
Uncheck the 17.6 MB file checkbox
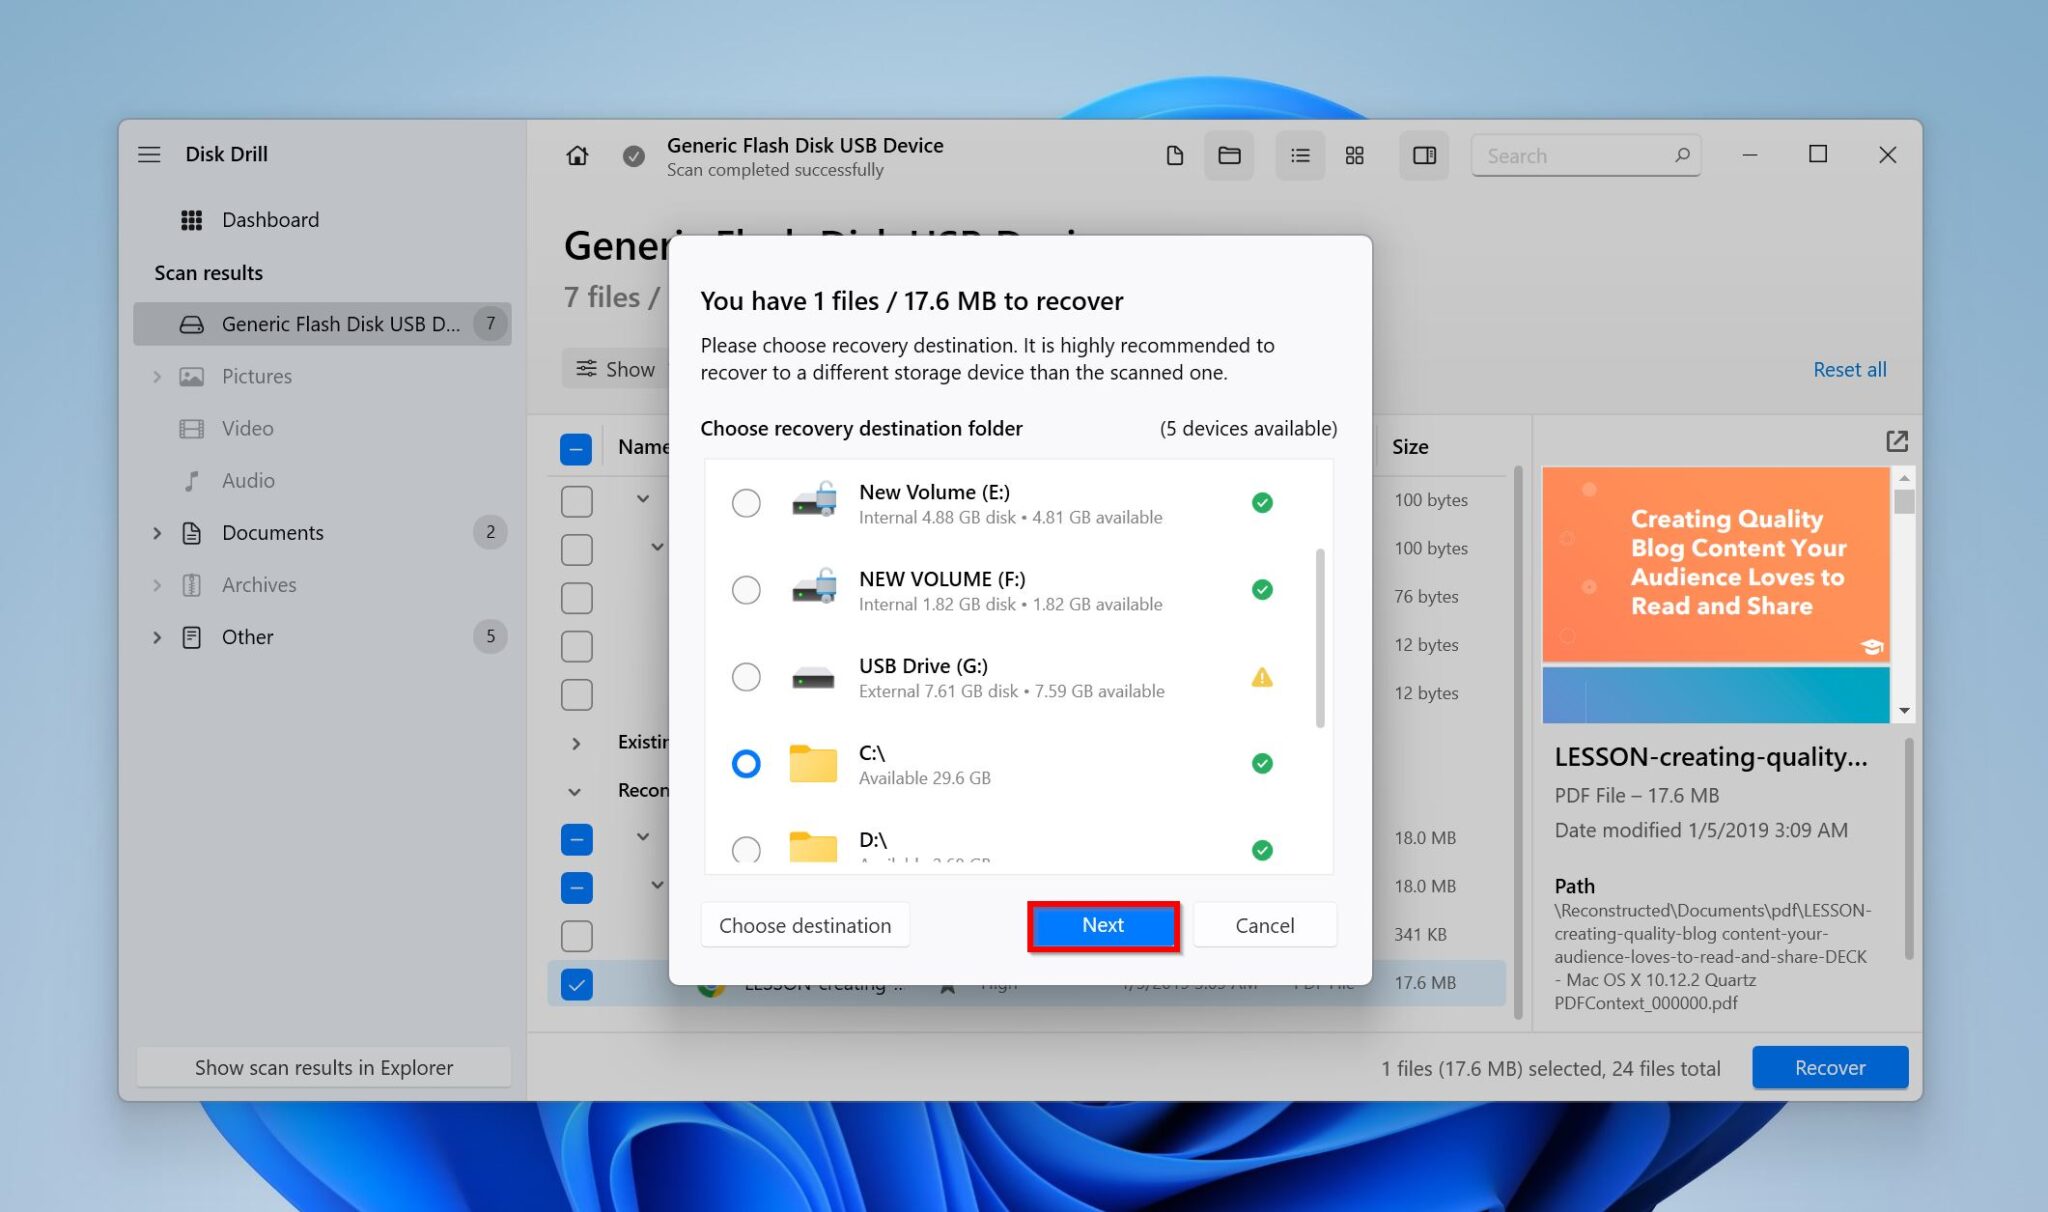576,984
